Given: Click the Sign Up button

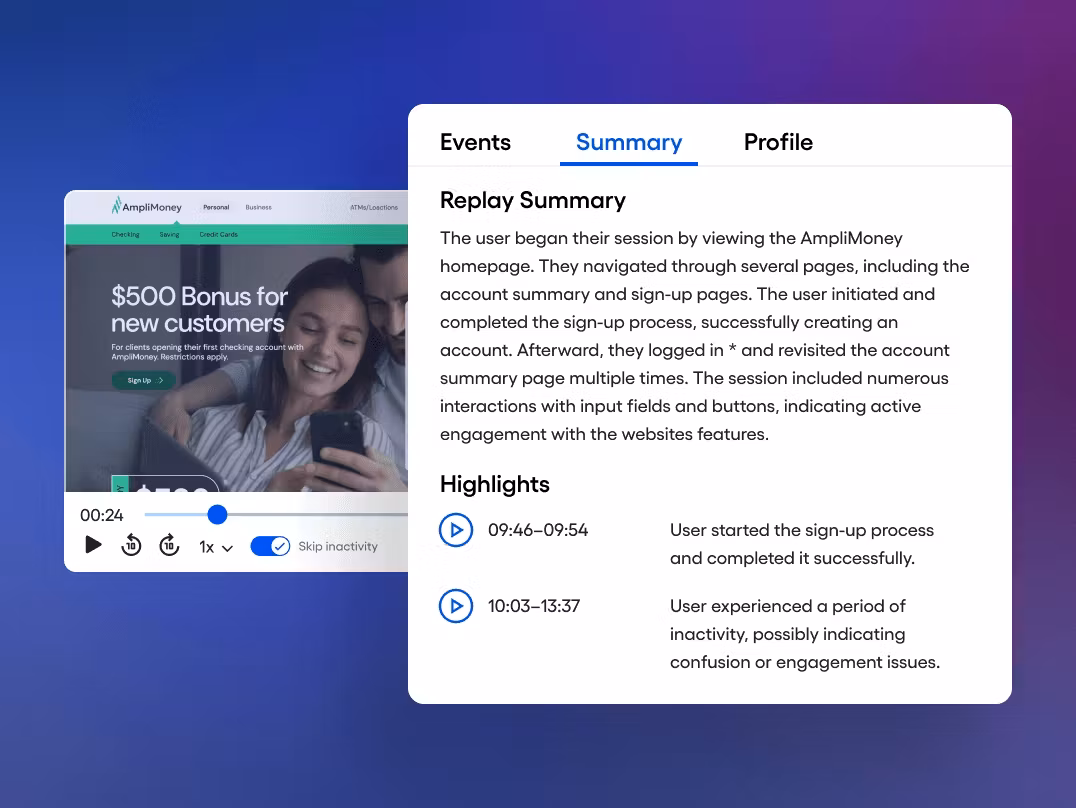Looking at the screenshot, I should 143,380.
